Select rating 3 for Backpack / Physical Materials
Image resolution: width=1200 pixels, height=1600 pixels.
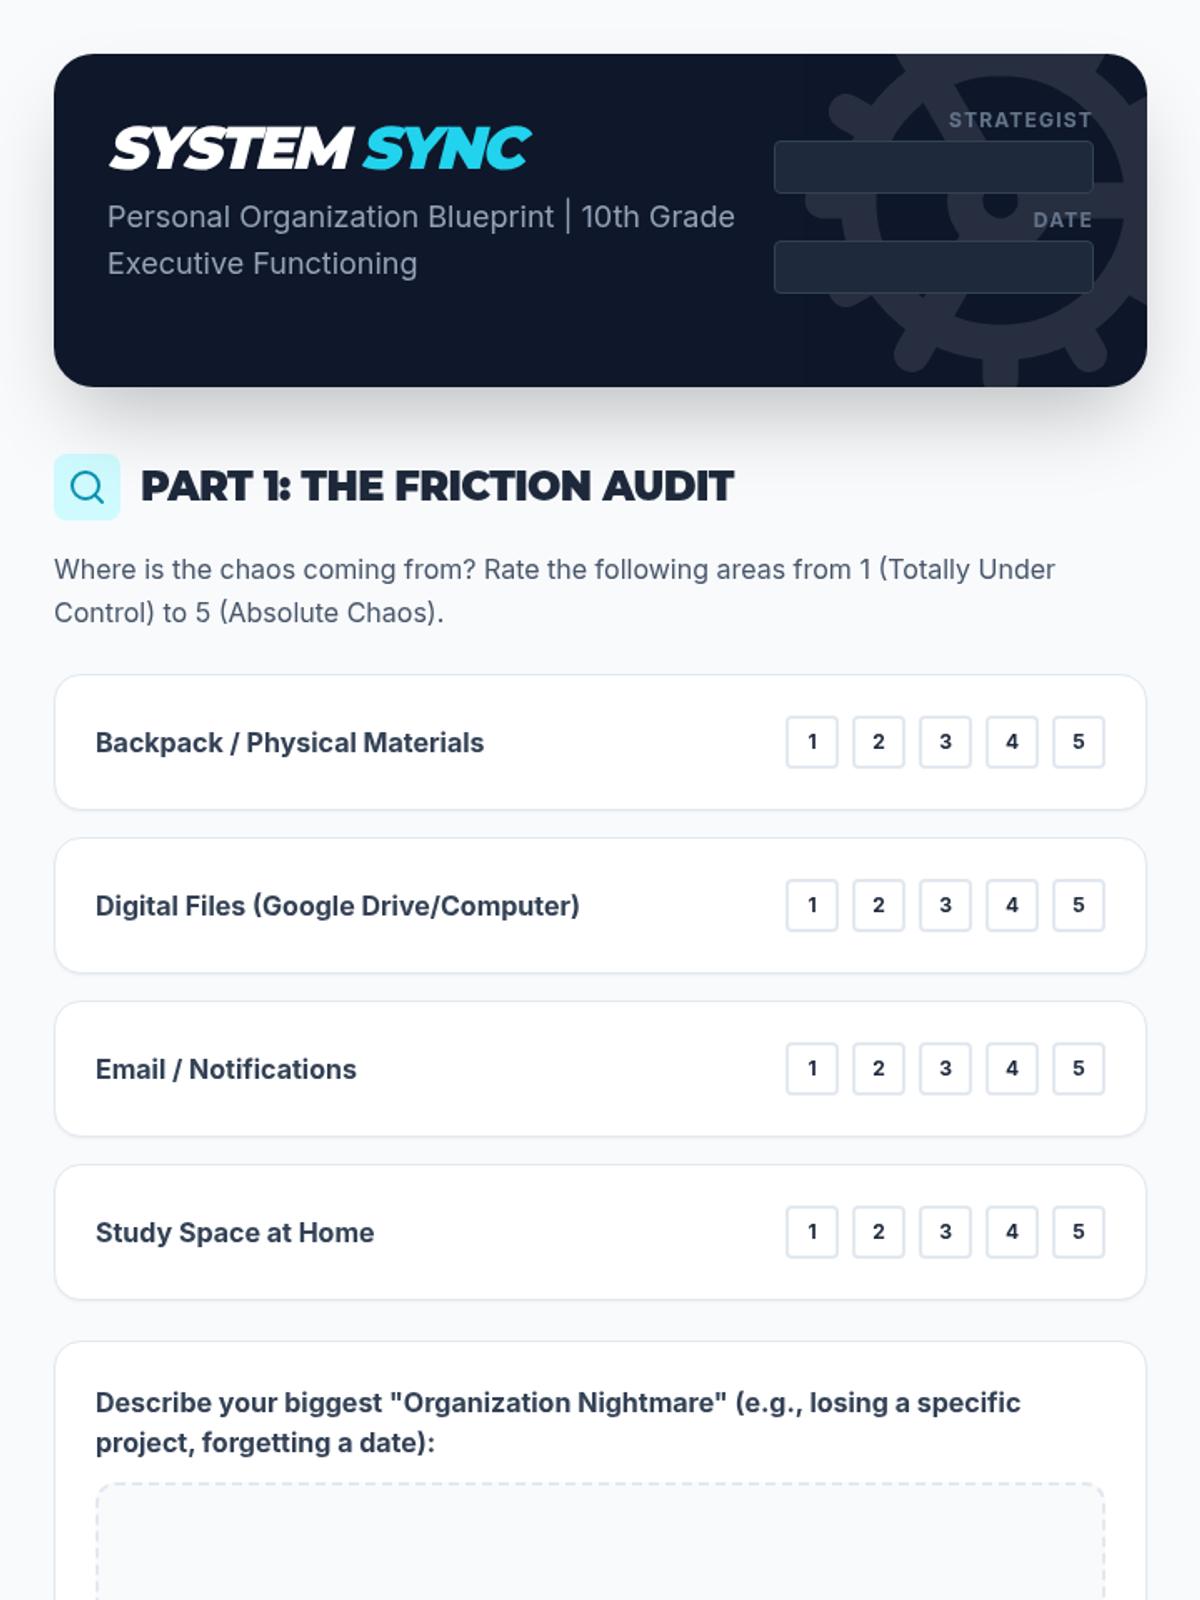945,742
